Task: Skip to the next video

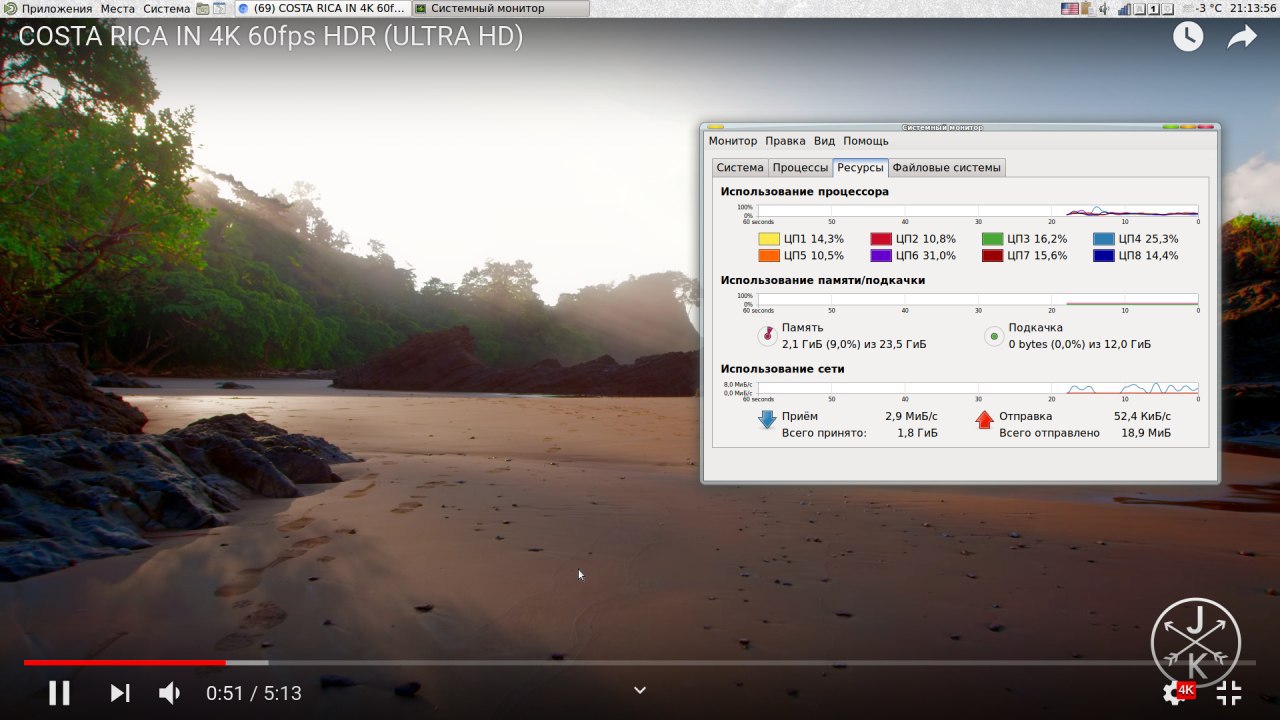Action: (120, 692)
